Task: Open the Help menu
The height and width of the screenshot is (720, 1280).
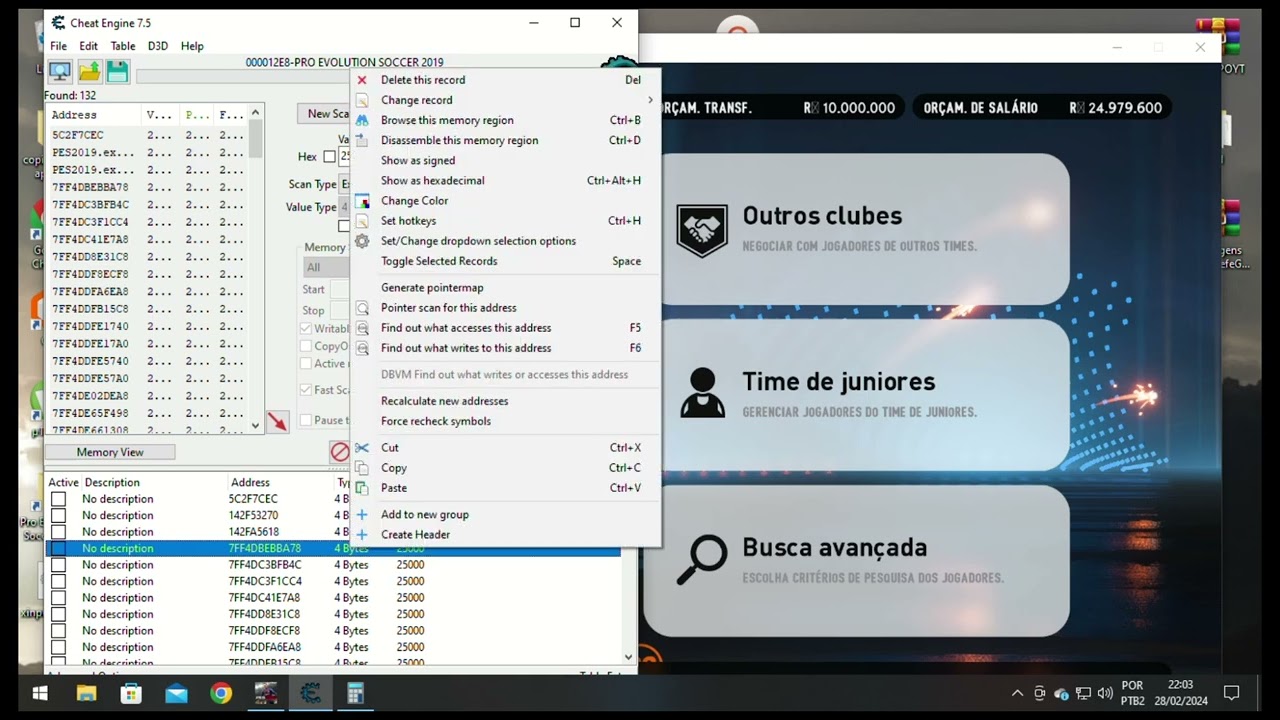Action: 192,46
